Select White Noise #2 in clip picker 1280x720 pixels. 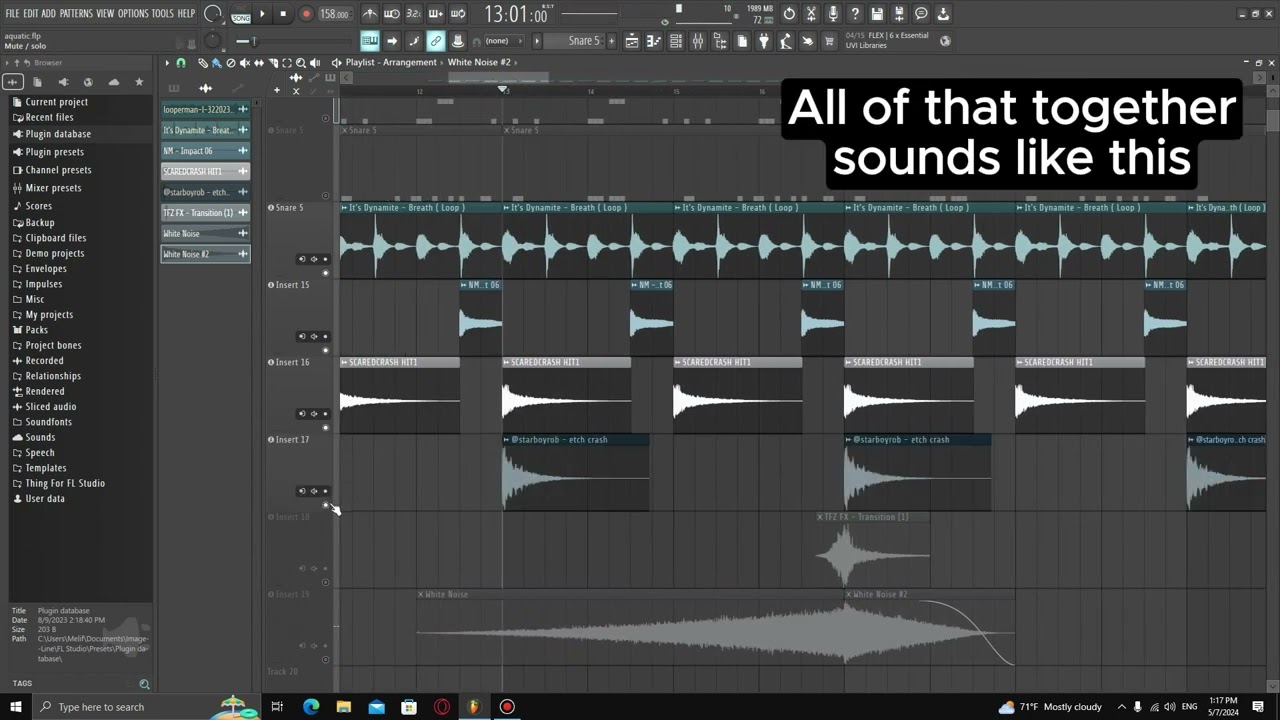pyautogui.click(x=205, y=254)
